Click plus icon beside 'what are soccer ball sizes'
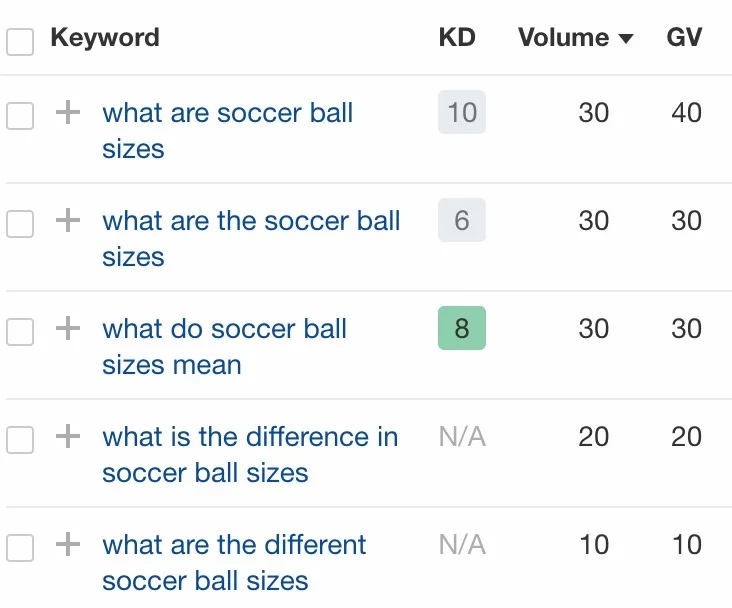 (x=67, y=113)
